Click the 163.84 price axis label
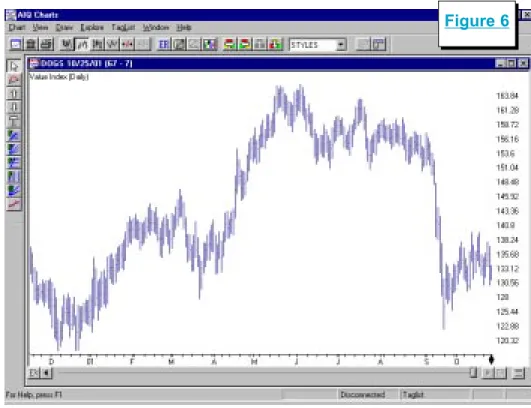 point(507,96)
